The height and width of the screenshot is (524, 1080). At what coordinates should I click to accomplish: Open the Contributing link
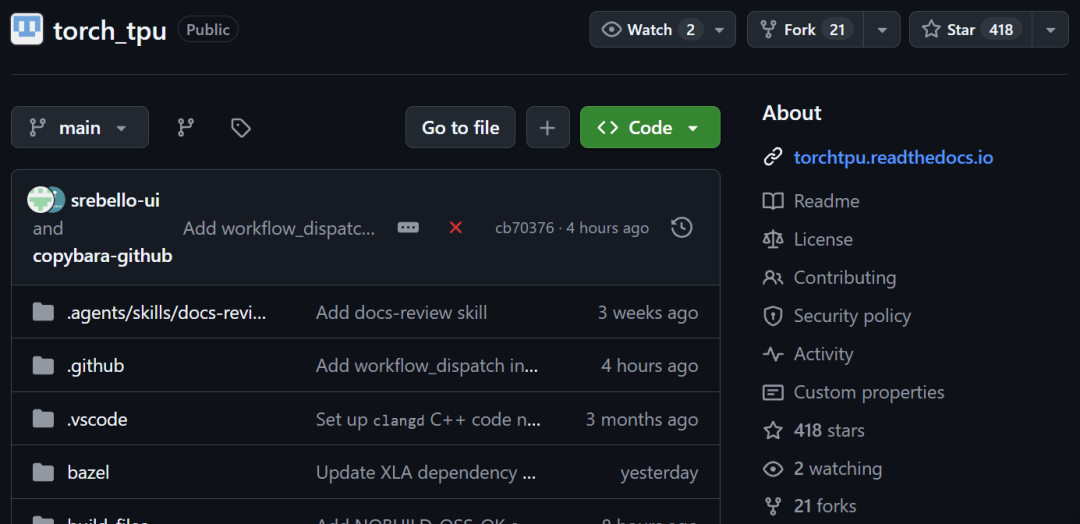[845, 277]
